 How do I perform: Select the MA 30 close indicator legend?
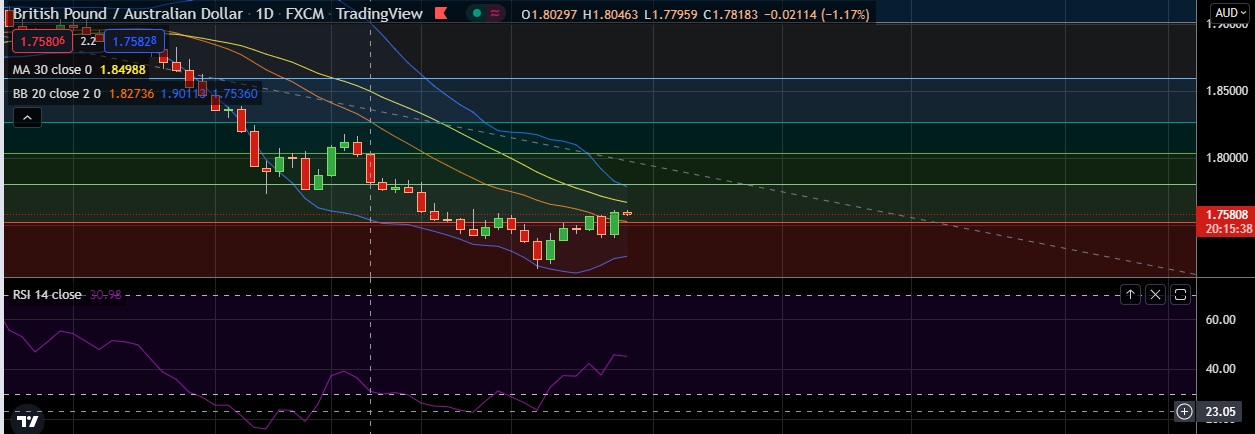pos(53,70)
